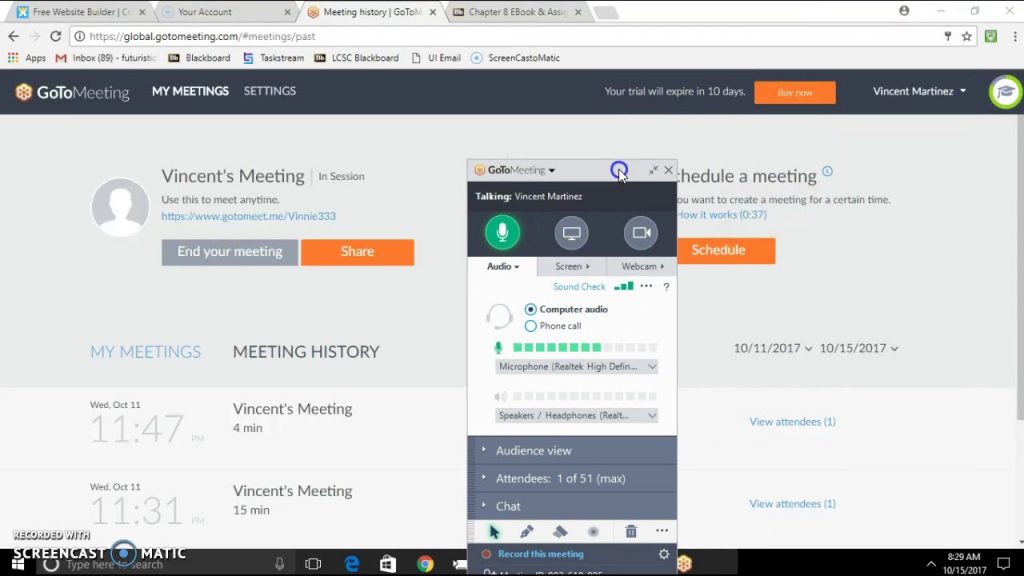The image size is (1024, 576).
Task: Select the pen drawing tool
Action: (x=526, y=532)
